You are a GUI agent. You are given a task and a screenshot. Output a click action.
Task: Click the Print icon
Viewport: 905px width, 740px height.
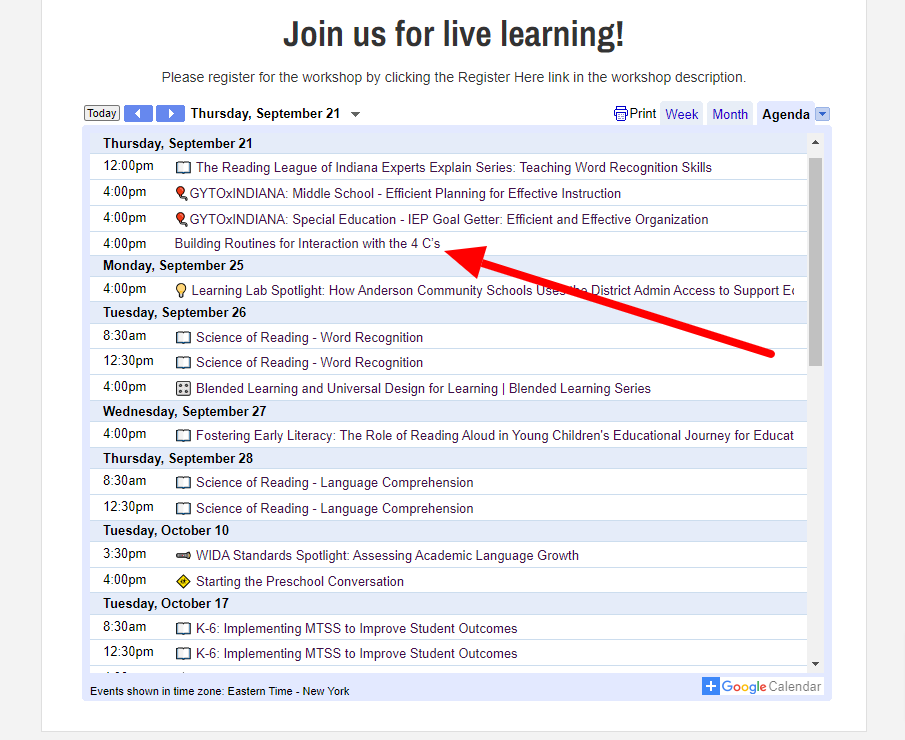(621, 113)
